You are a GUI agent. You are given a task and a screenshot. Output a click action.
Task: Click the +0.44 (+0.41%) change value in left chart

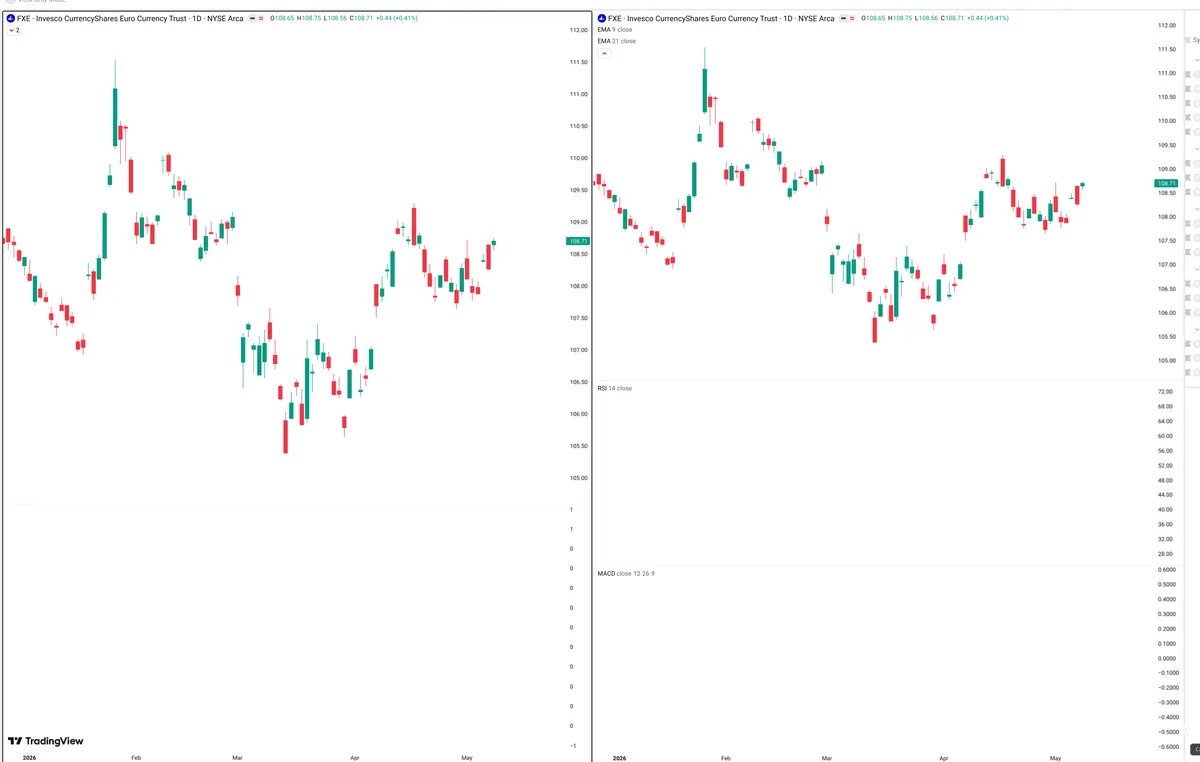pos(398,18)
